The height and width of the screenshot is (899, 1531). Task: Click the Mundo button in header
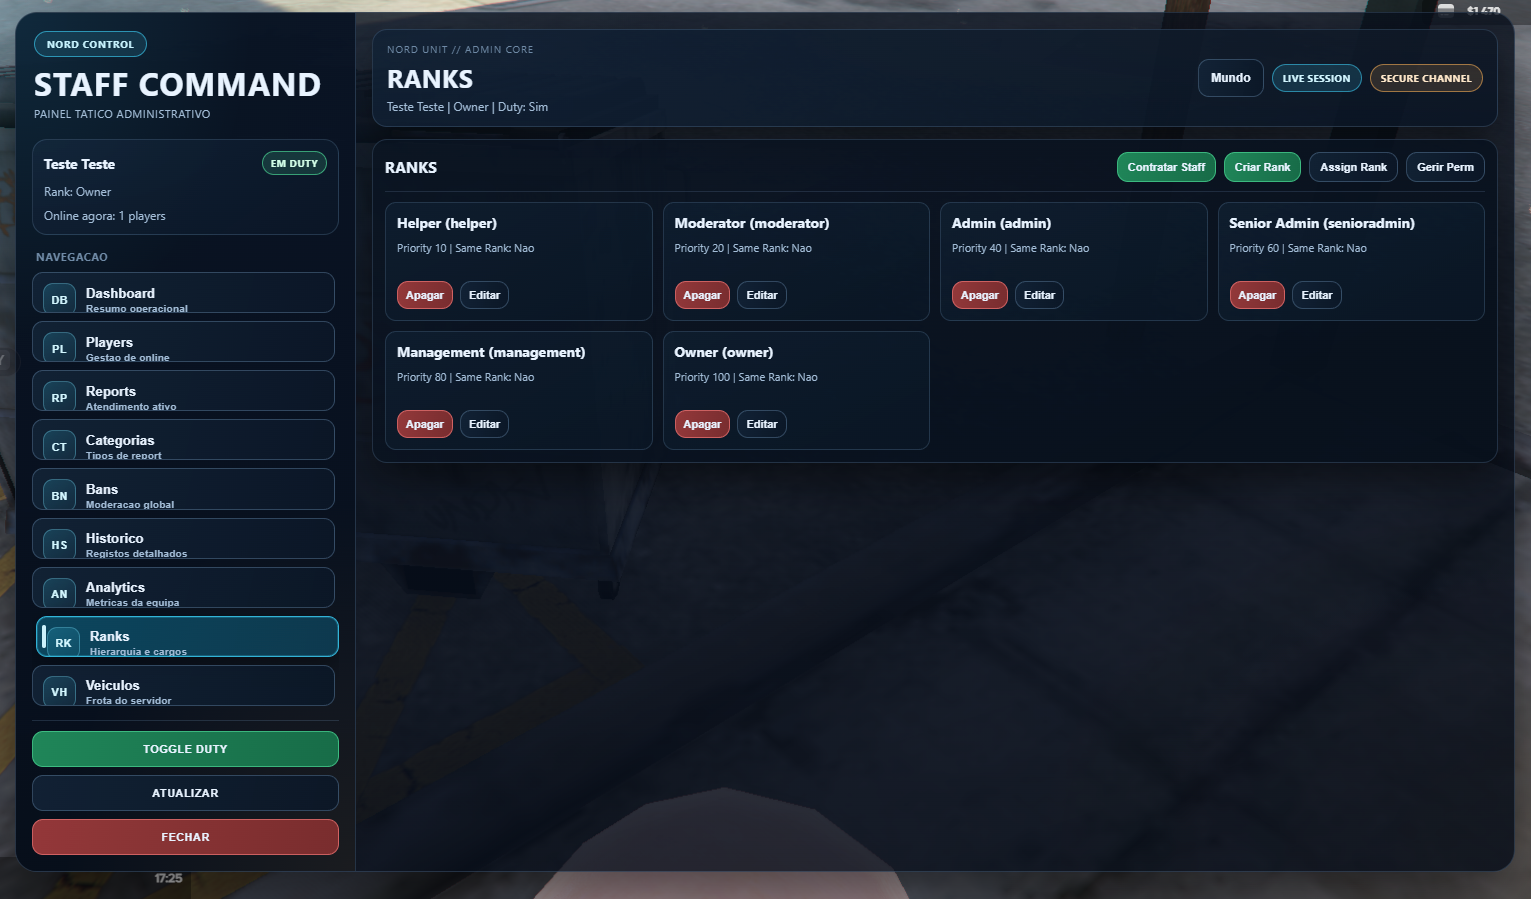[1230, 78]
